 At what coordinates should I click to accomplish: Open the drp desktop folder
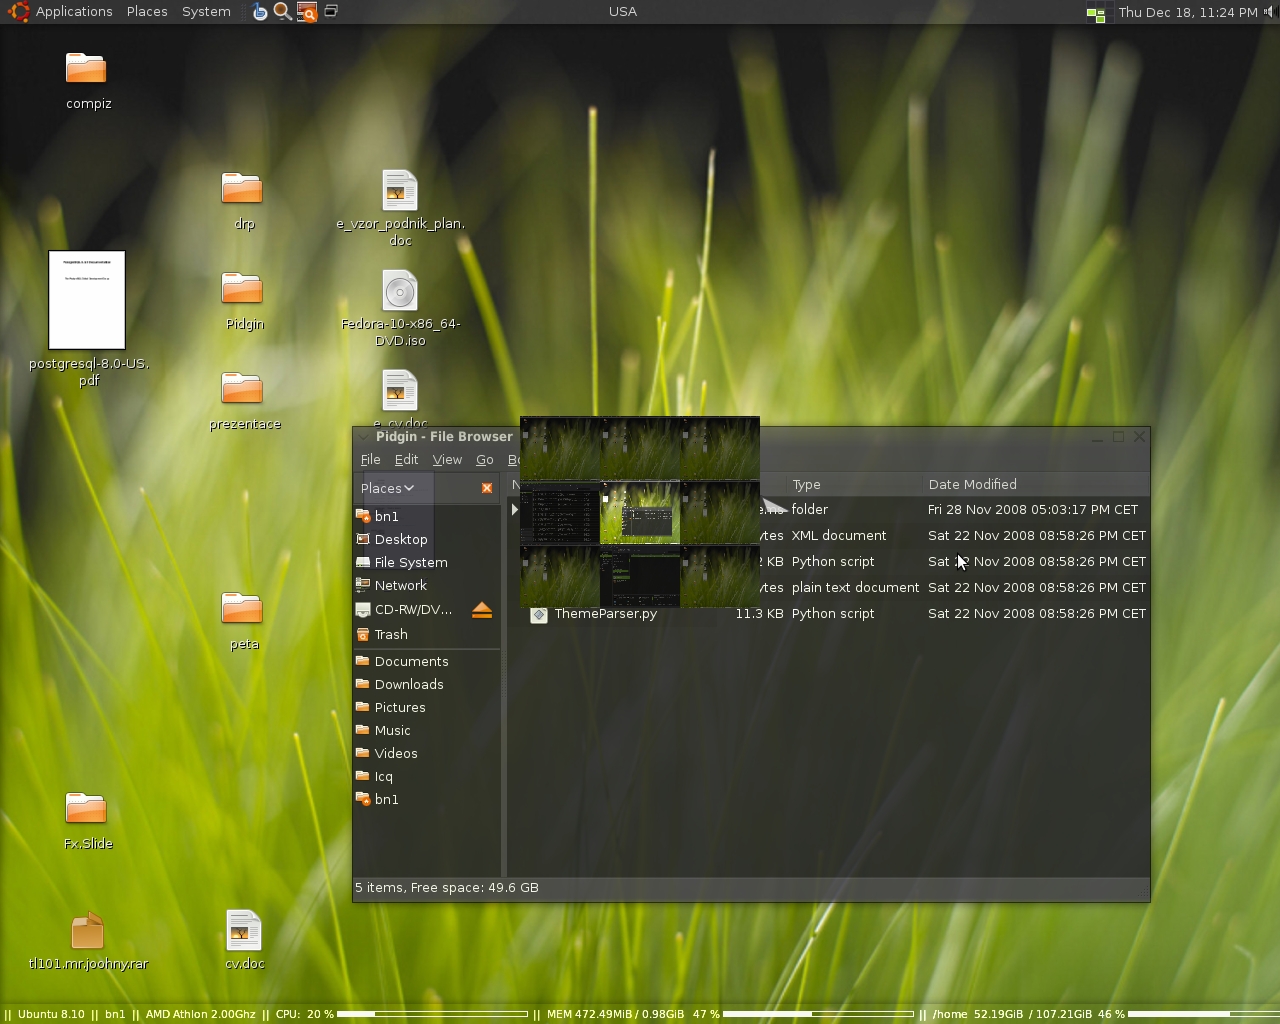(x=242, y=188)
